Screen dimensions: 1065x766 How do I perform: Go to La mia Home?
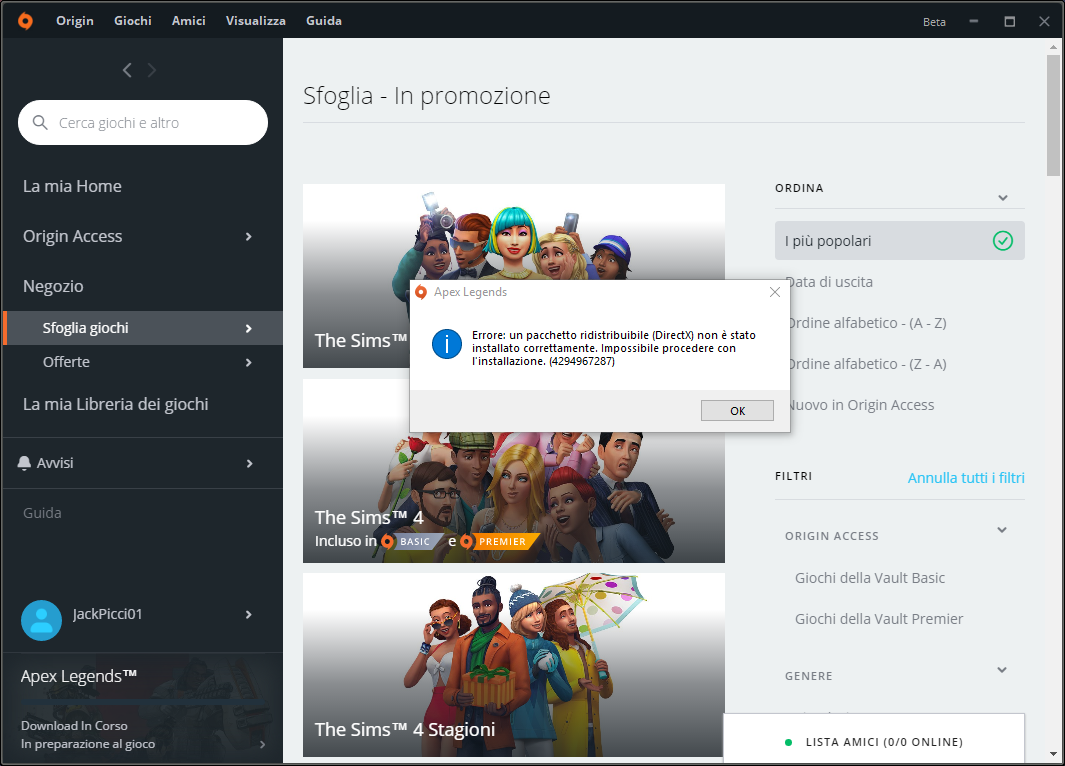[x=72, y=186]
